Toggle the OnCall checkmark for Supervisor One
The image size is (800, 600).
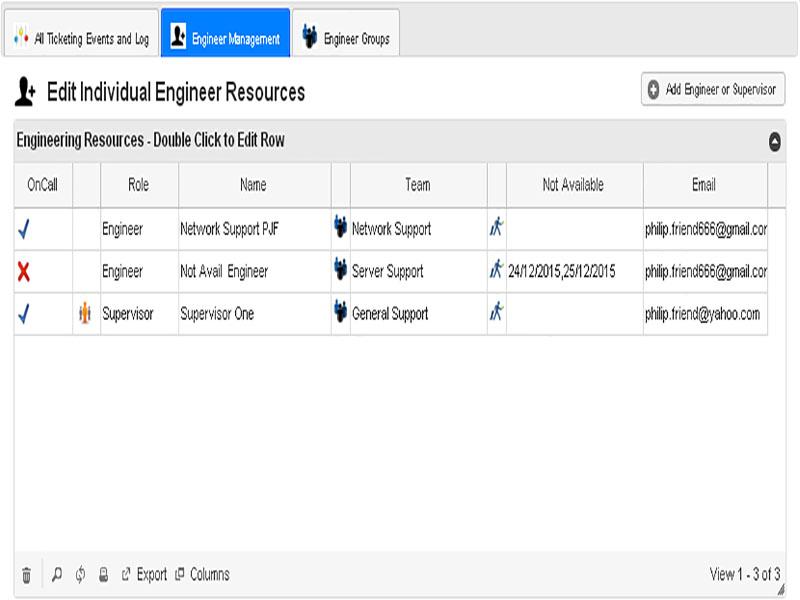point(24,314)
